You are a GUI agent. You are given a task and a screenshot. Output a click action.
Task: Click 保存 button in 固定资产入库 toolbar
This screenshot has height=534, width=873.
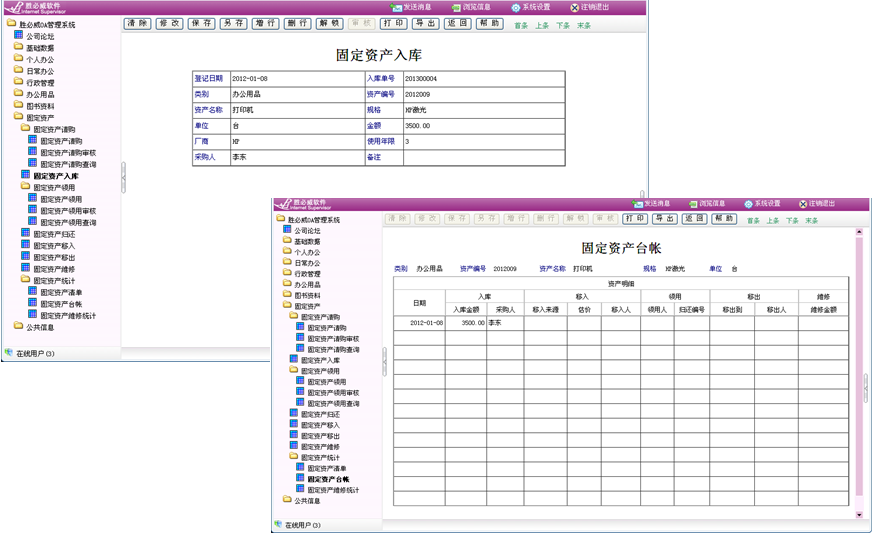coord(202,23)
